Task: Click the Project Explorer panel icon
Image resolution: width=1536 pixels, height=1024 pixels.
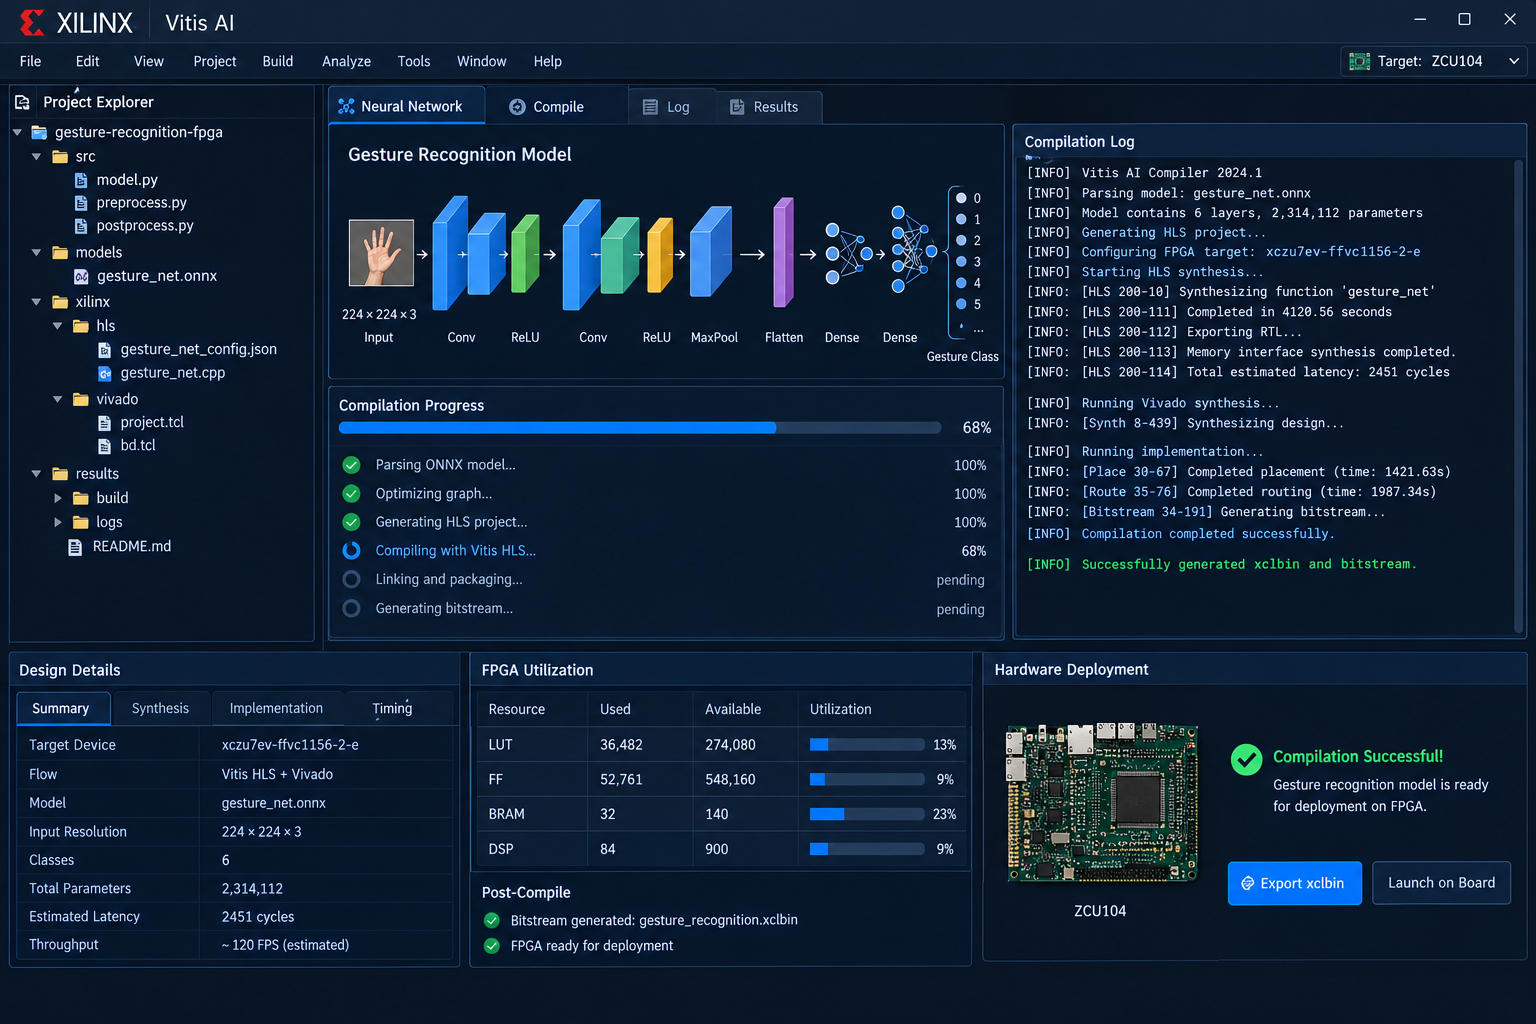Action: click(22, 102)
